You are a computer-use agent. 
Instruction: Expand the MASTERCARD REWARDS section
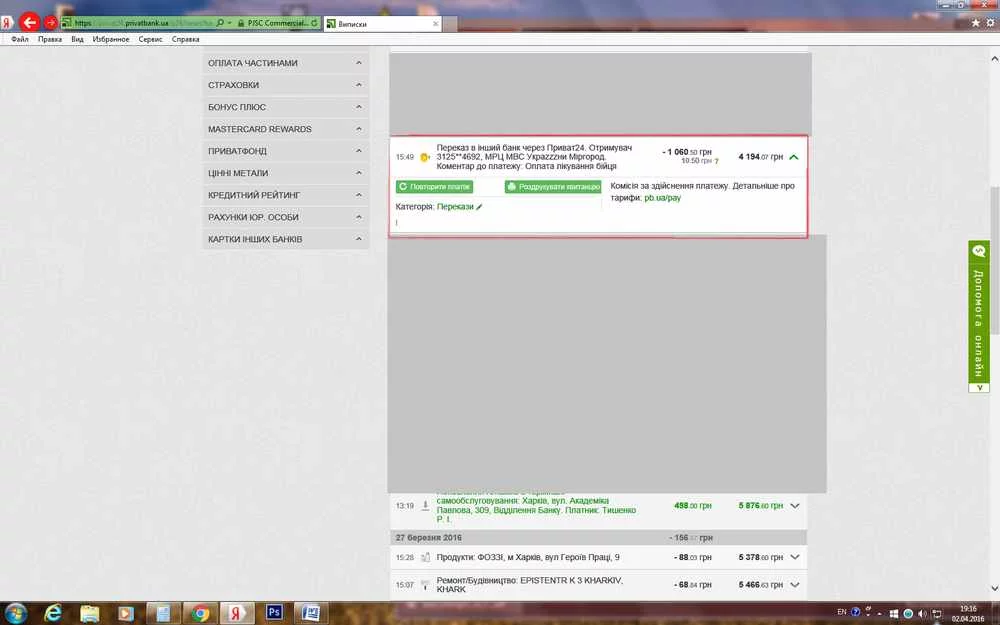pyautogui.click(x=286, y=129)
